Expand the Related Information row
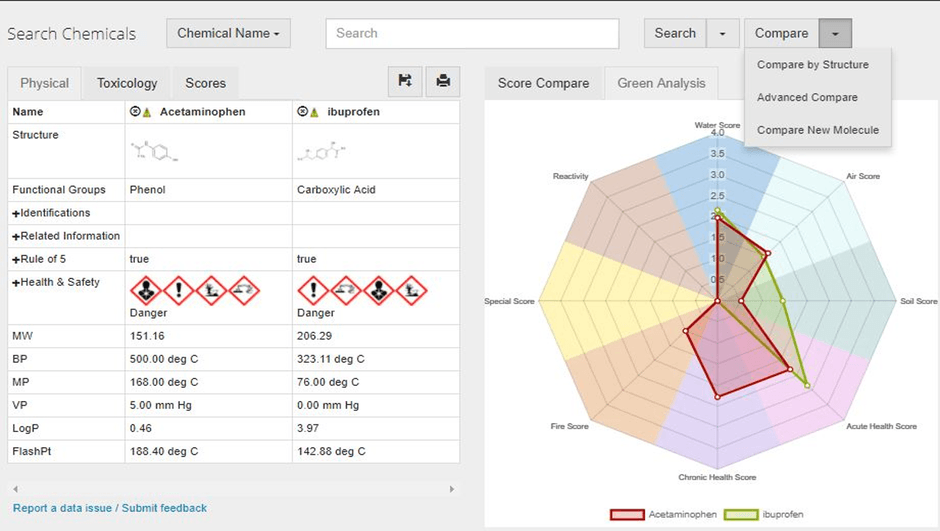 [x=65, y=236]
